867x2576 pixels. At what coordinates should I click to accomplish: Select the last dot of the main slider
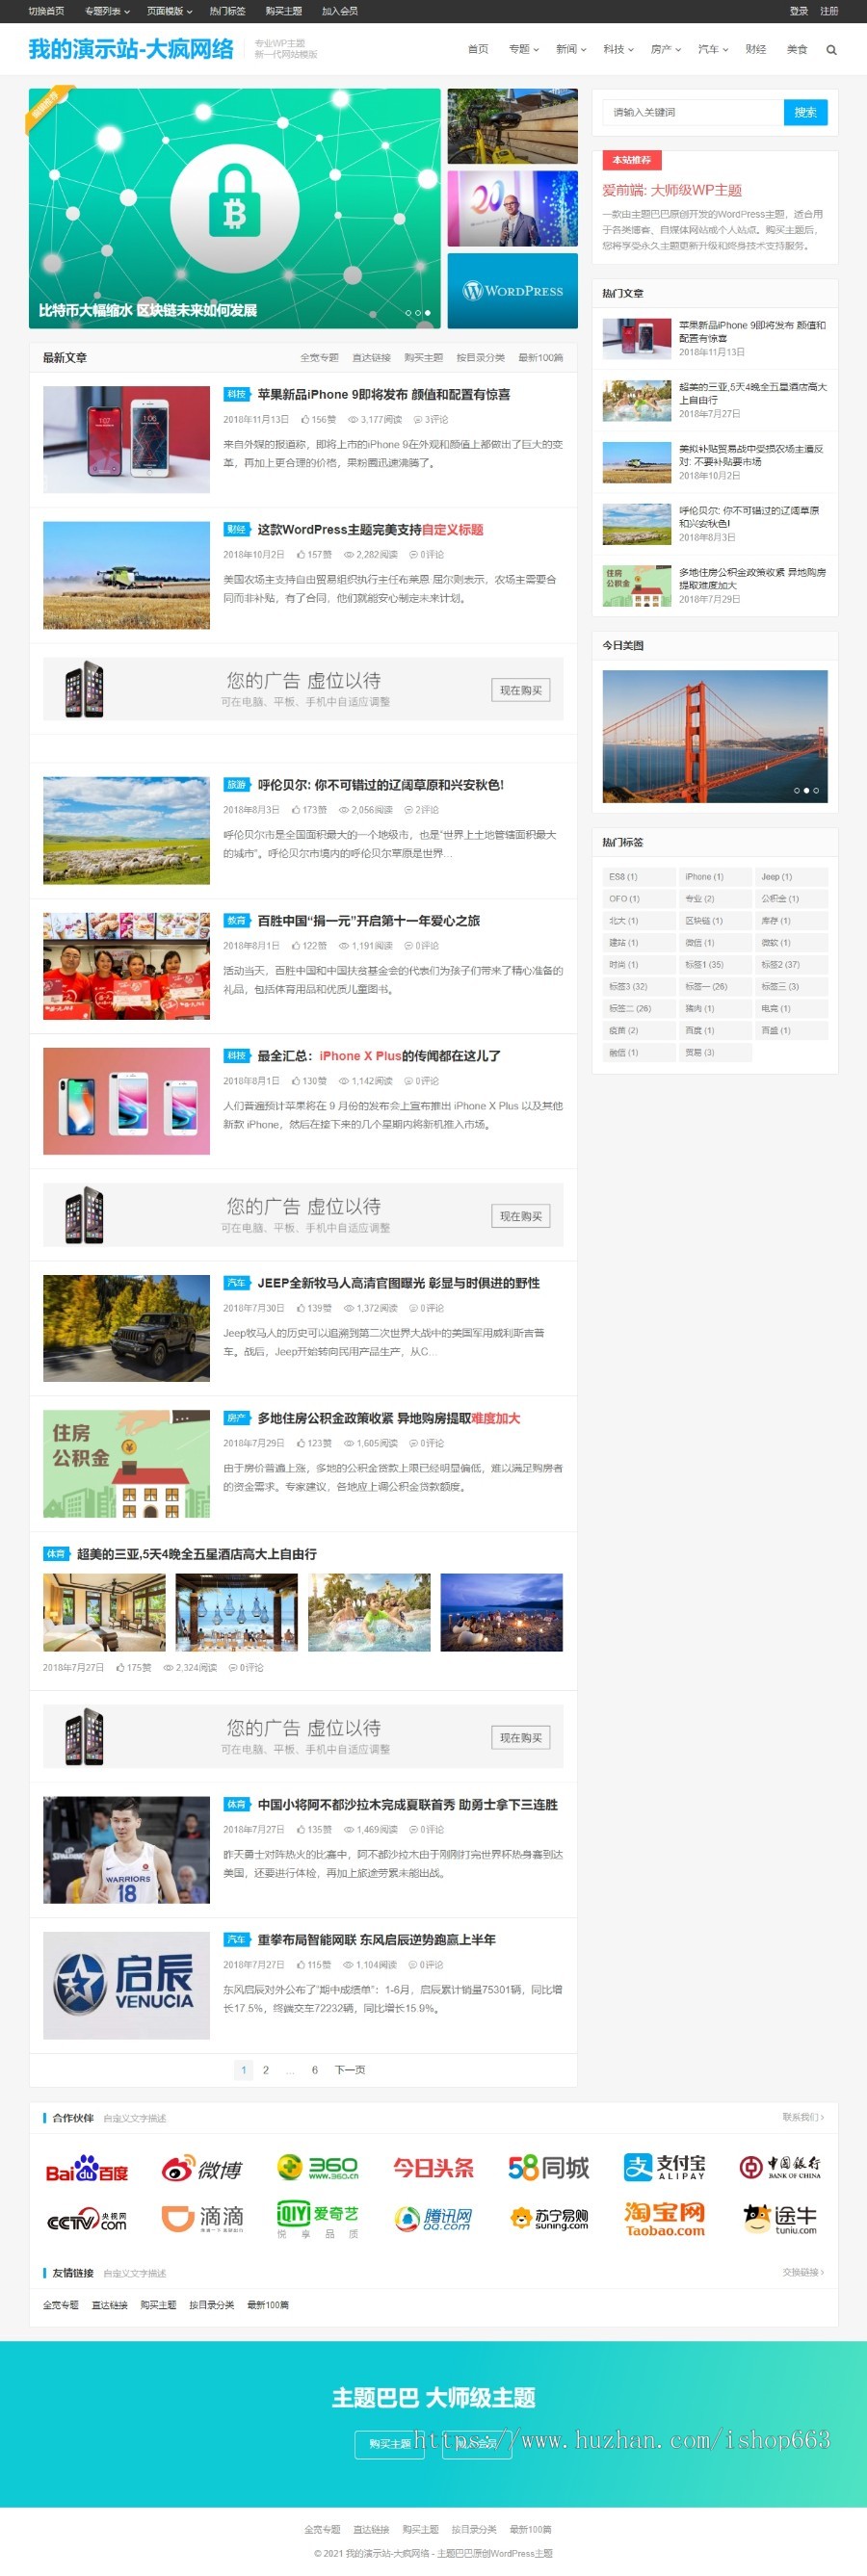pyautogui.click(x=428, y=313)
